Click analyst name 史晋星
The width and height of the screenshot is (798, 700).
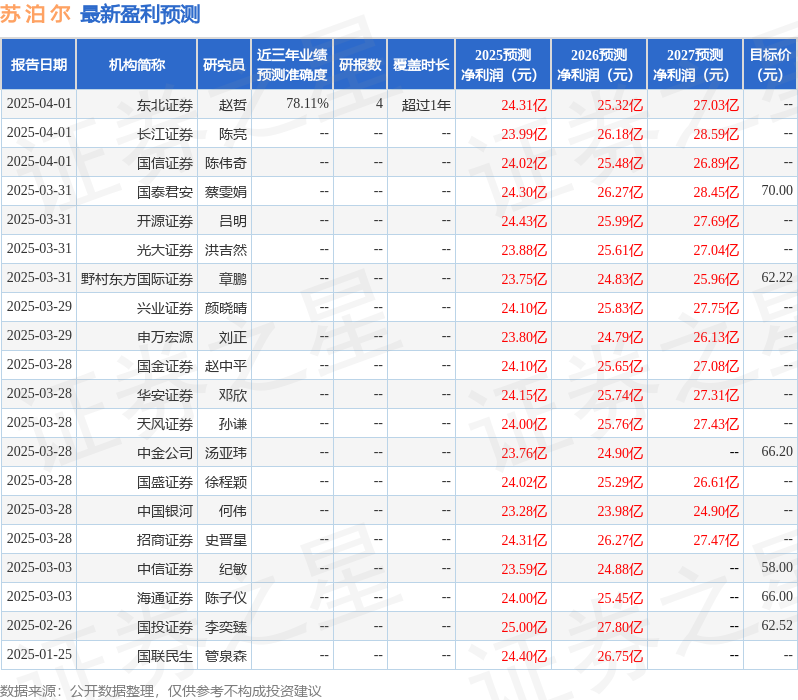[225, 541]
